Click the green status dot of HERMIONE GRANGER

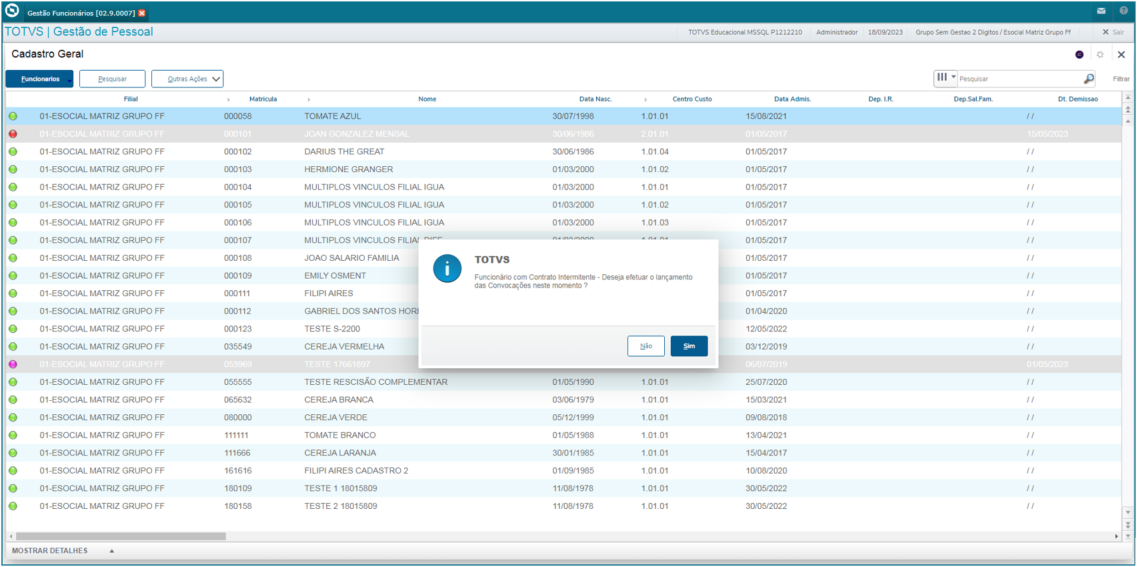point(13,170)
